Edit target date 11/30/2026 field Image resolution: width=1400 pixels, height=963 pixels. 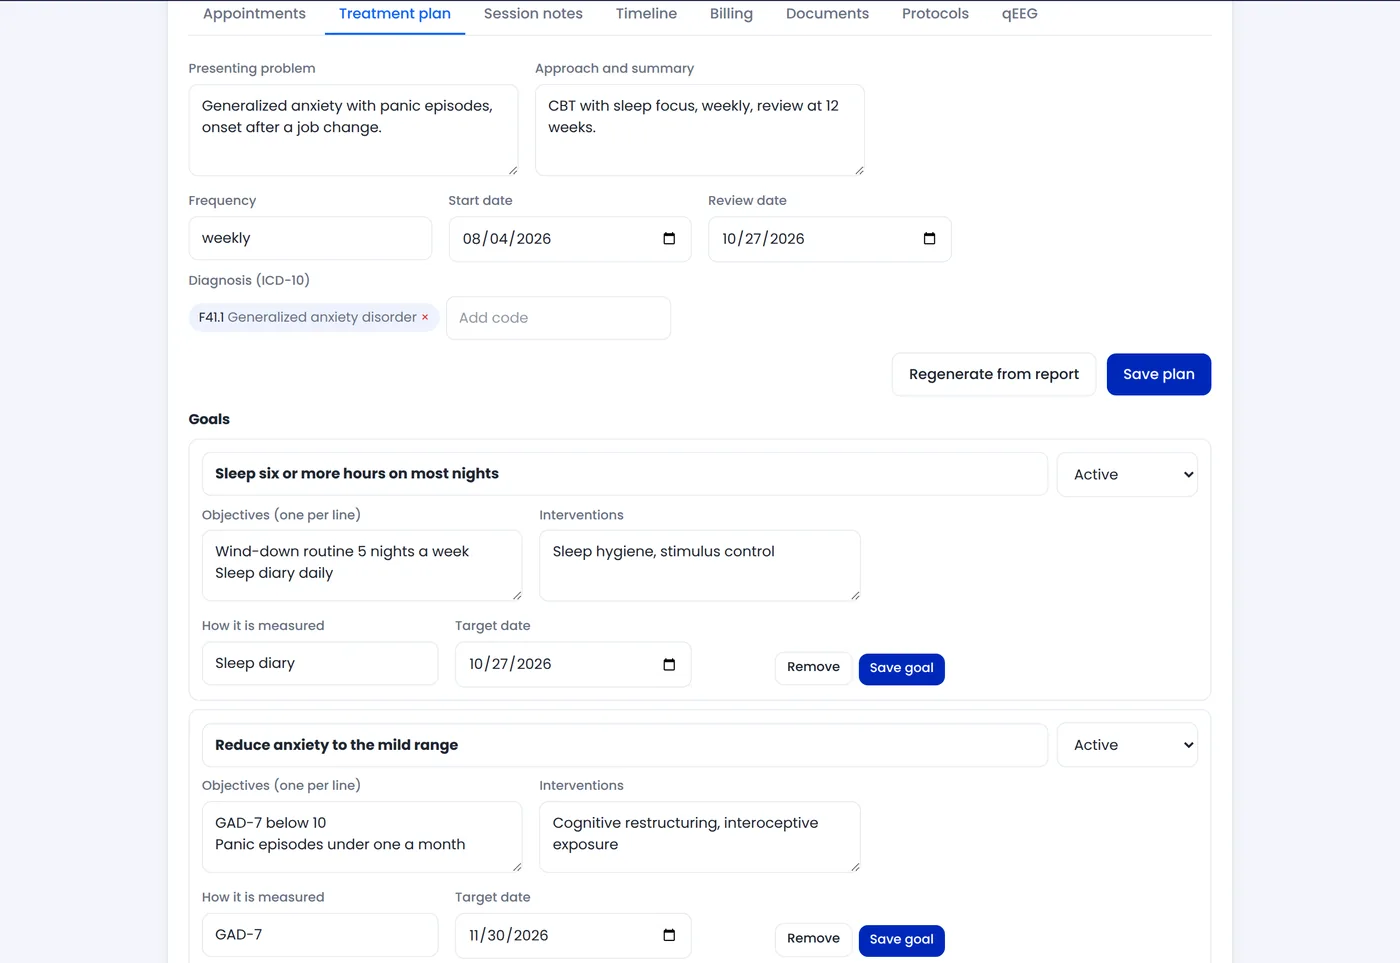[x=573, y=936]
